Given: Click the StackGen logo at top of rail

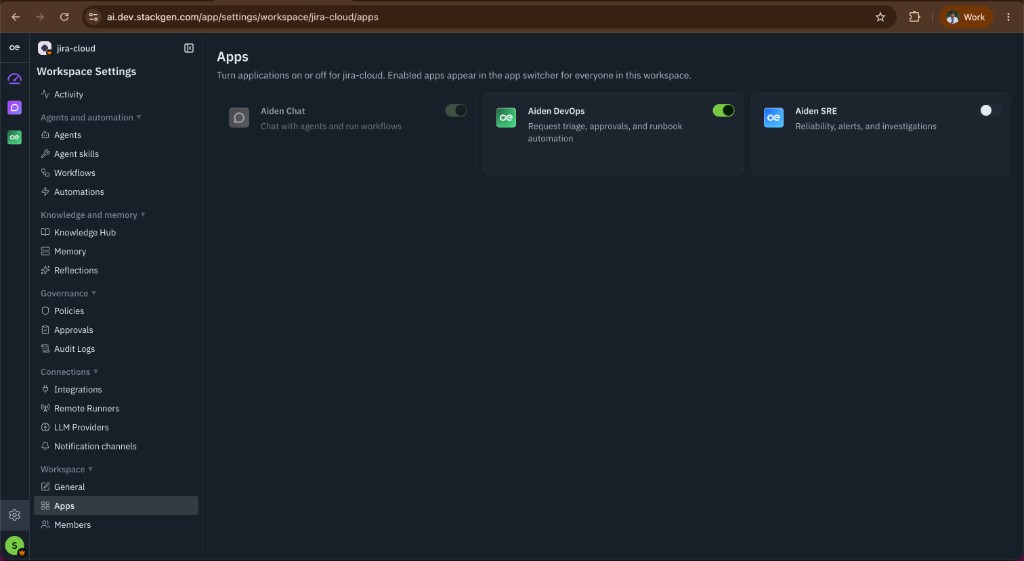Looking at the screenshot, I should point(14,48).
